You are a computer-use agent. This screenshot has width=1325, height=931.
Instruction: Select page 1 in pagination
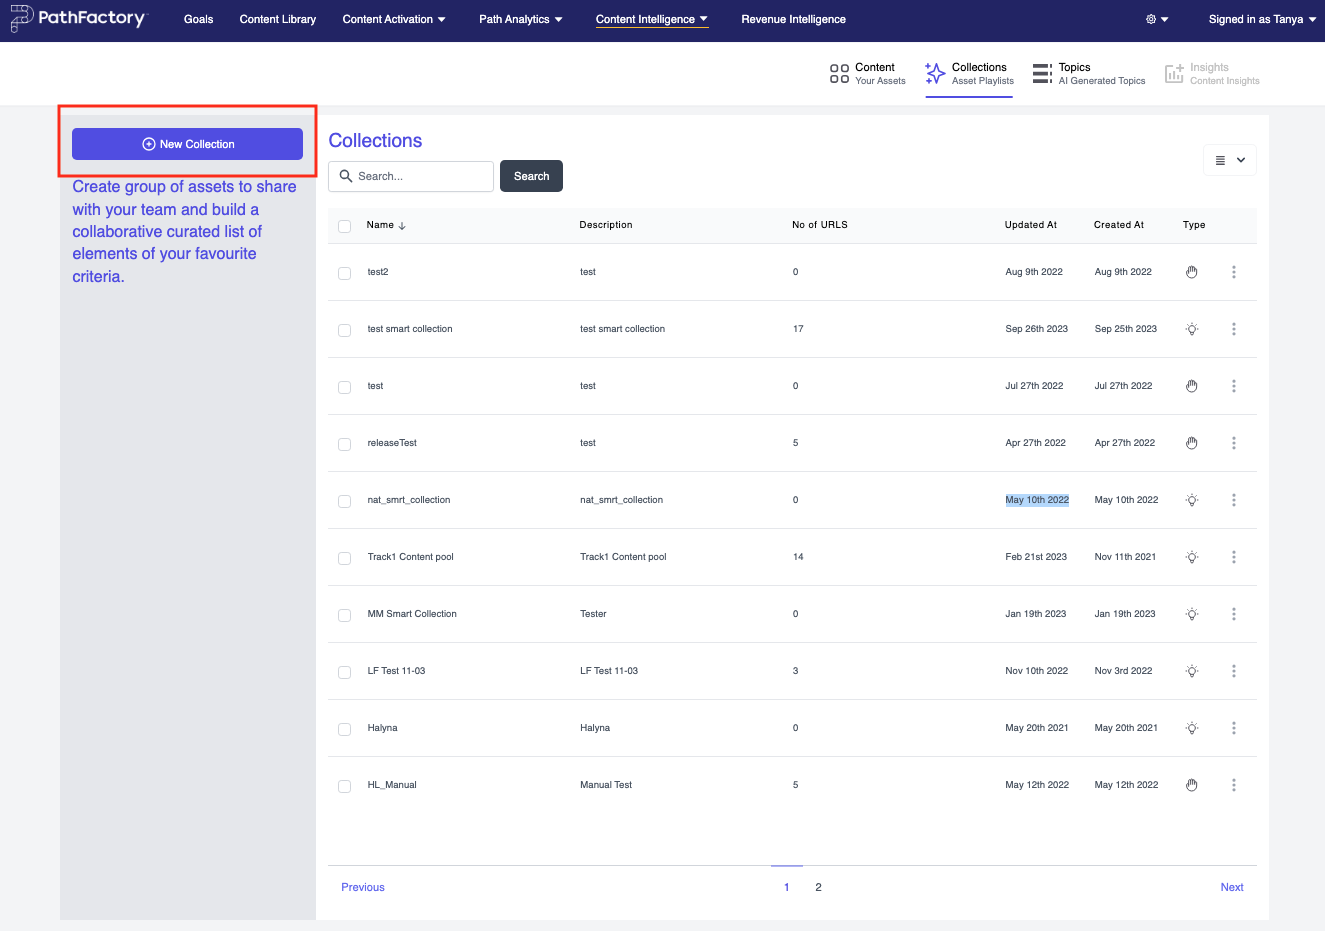click(x=787, y=887)
